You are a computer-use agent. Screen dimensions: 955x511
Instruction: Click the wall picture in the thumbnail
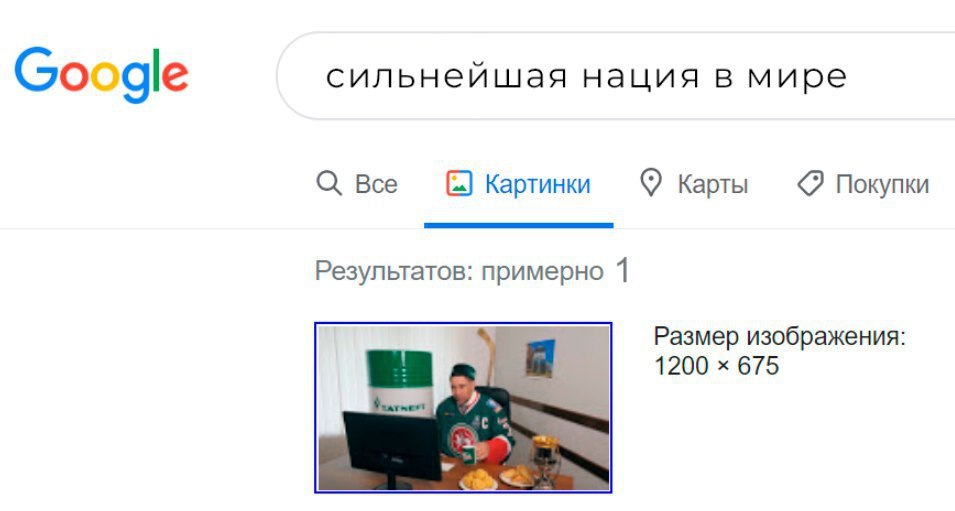(540, 358)
